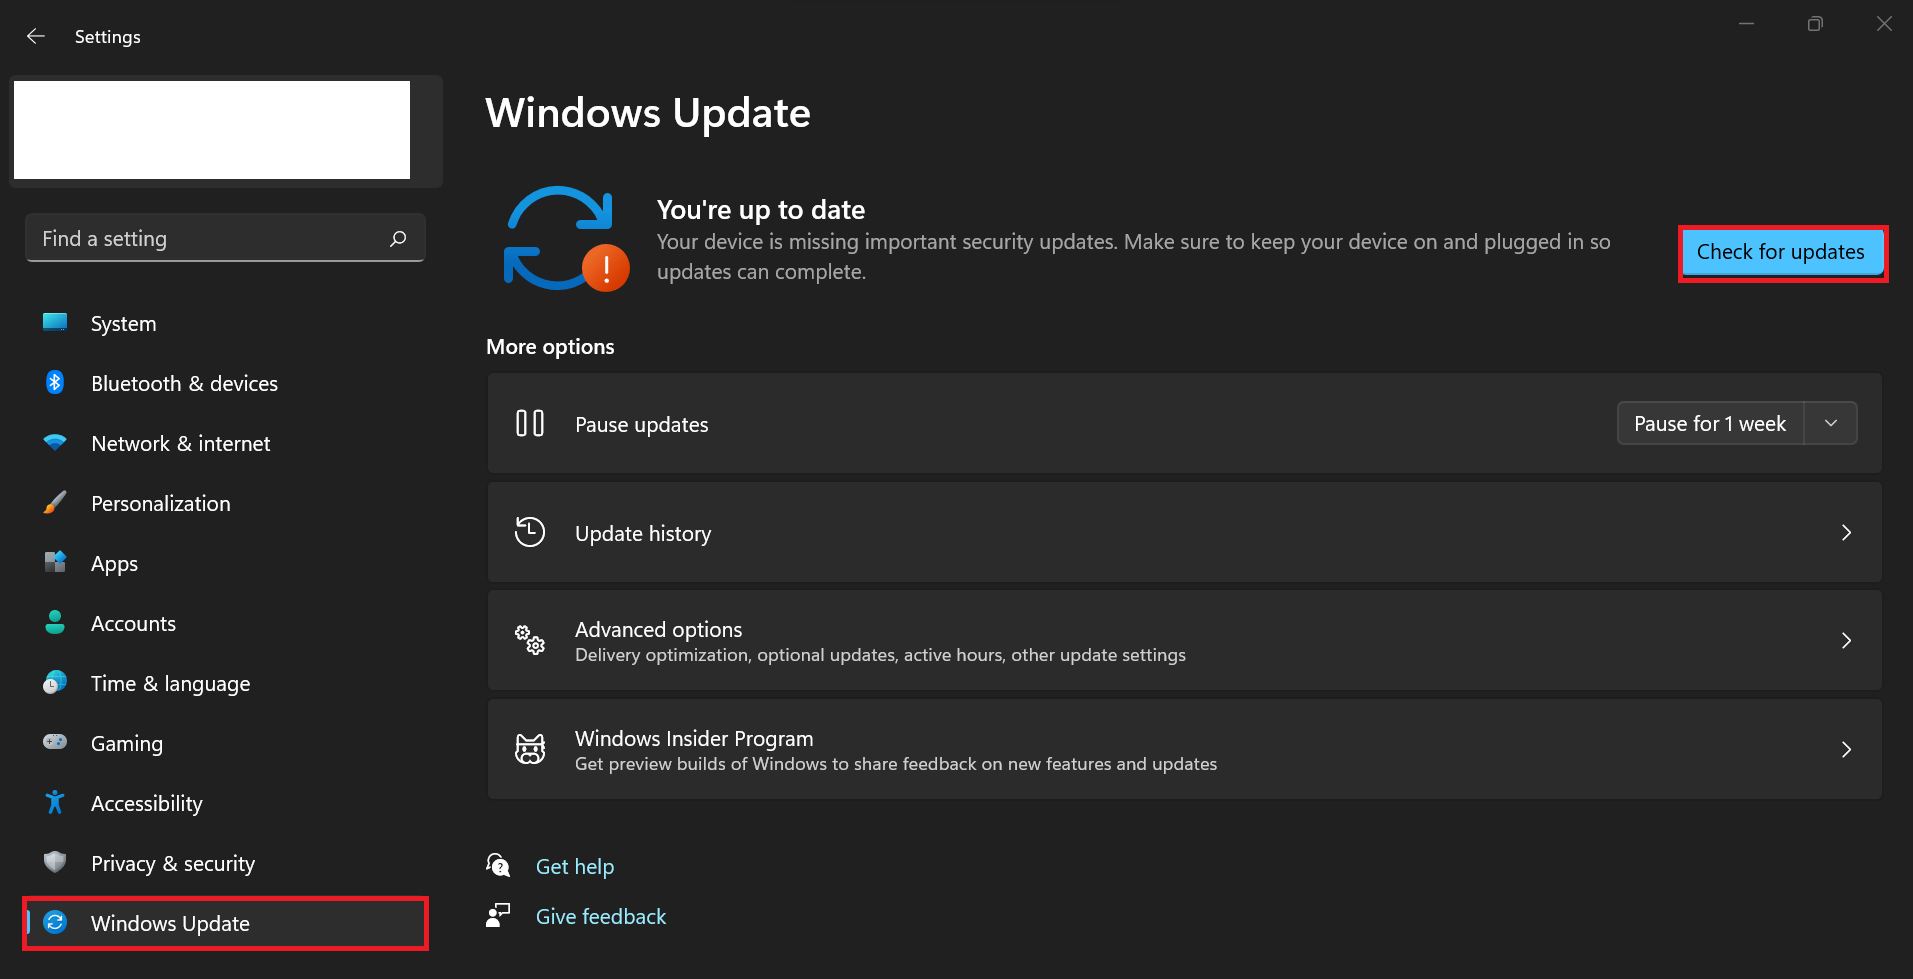The image size is (1913, 979).
Task: Click Check for updates button
Action: (x=1782, y=252)
